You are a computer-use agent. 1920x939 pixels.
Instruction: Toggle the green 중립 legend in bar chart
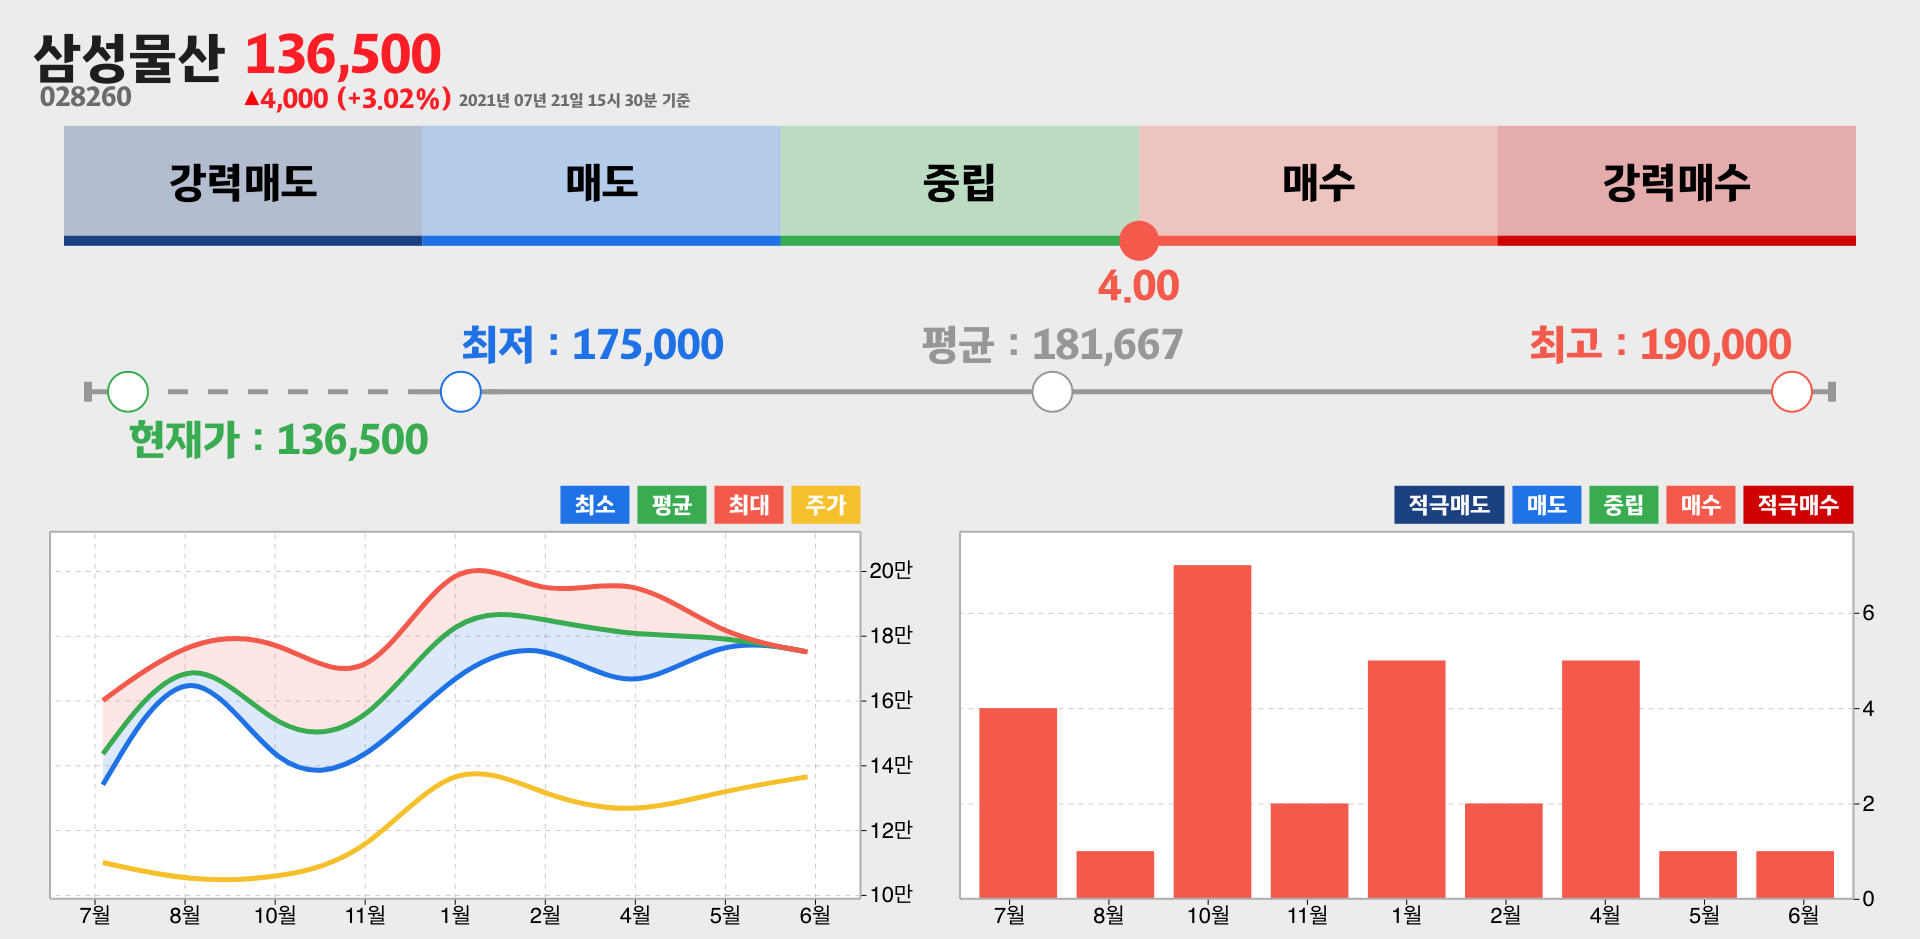1624,505
